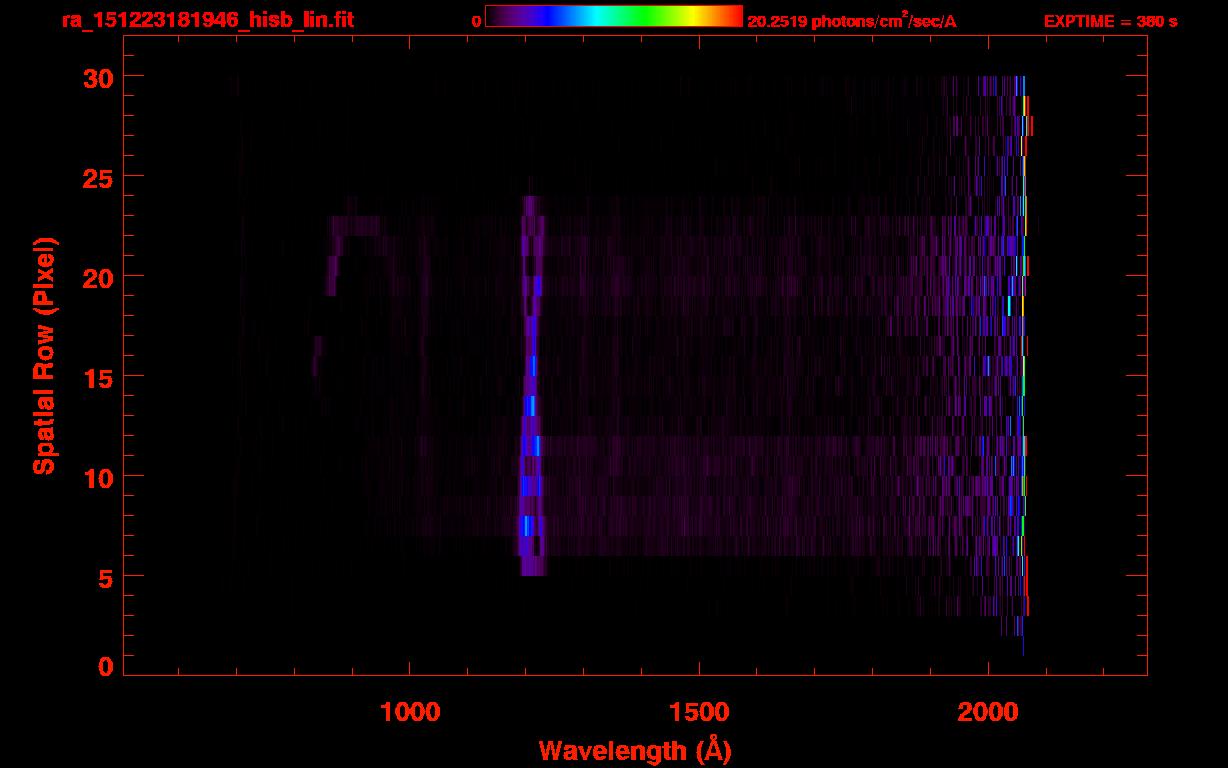The width and height of the screenshot is (1228, 768).
Task: Click the x-axis tick label 1500
Action: coord(698,712)
